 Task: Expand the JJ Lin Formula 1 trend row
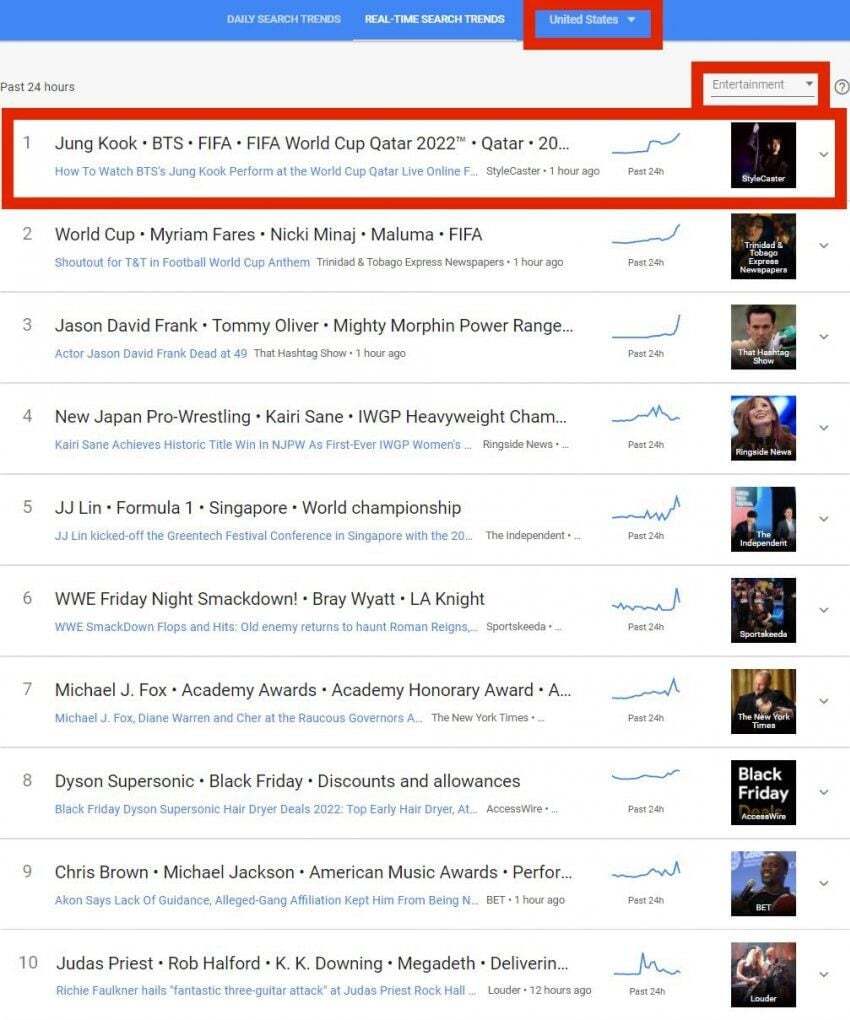click(823, 519)
